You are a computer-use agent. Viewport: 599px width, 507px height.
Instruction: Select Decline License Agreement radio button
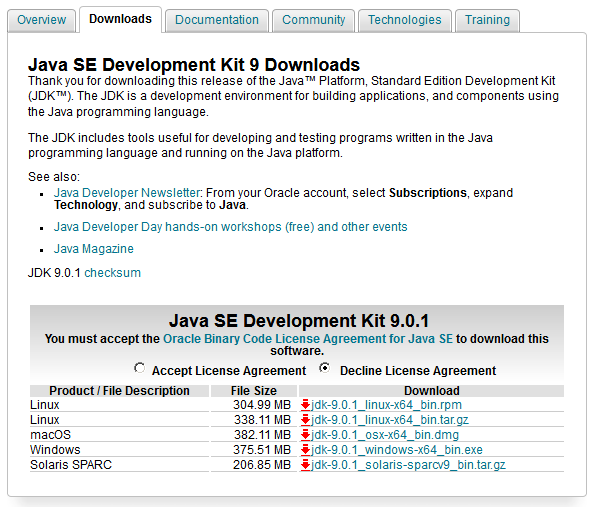[x=325, y=368]
